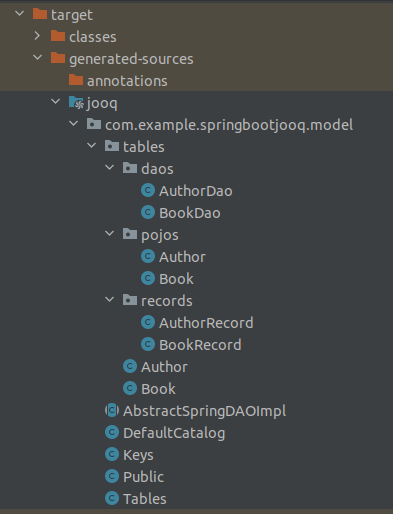
Task: Collapse the records package chevron
Action: [x=110, y=300]
